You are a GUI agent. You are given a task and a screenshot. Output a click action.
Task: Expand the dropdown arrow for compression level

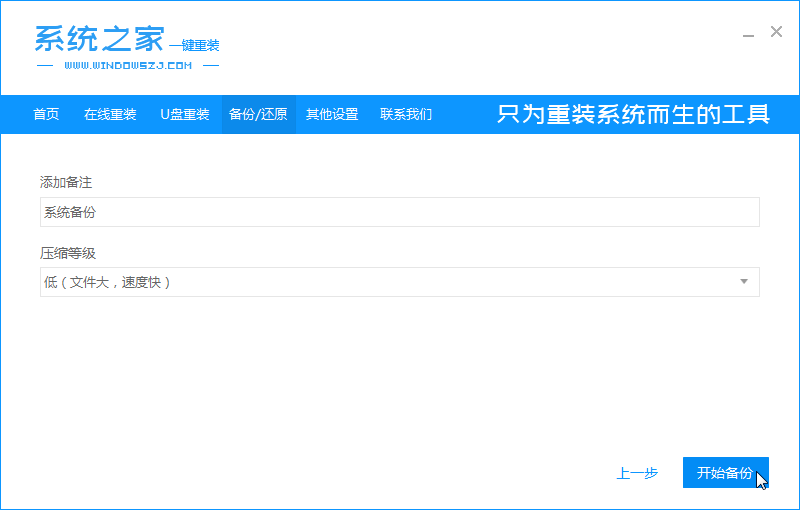(x=744, y=282)
